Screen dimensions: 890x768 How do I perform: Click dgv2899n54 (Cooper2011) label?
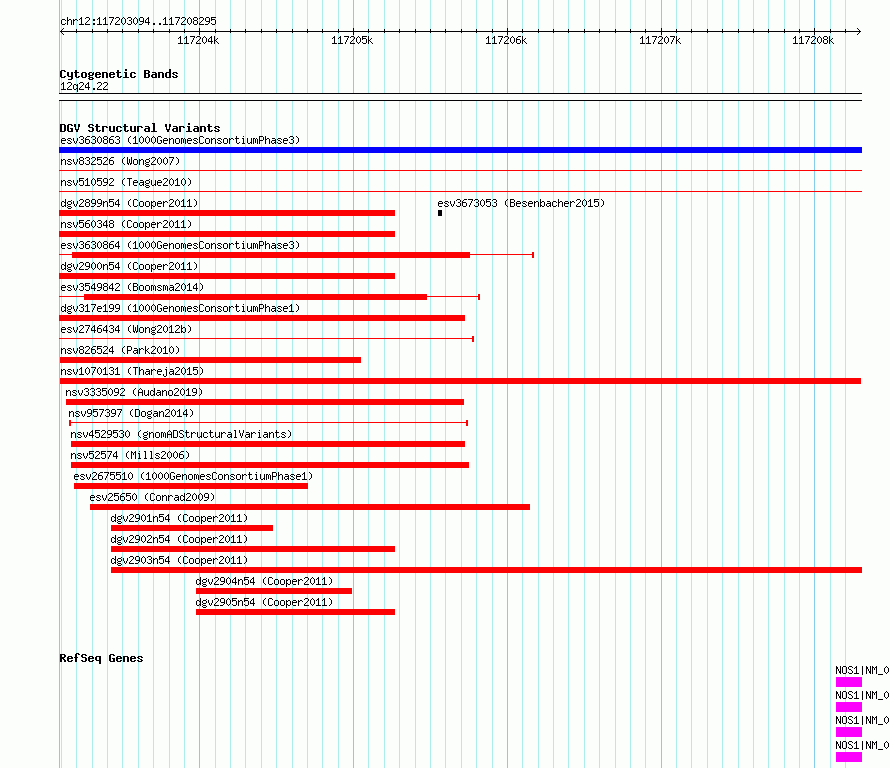(x=129, y=203)
